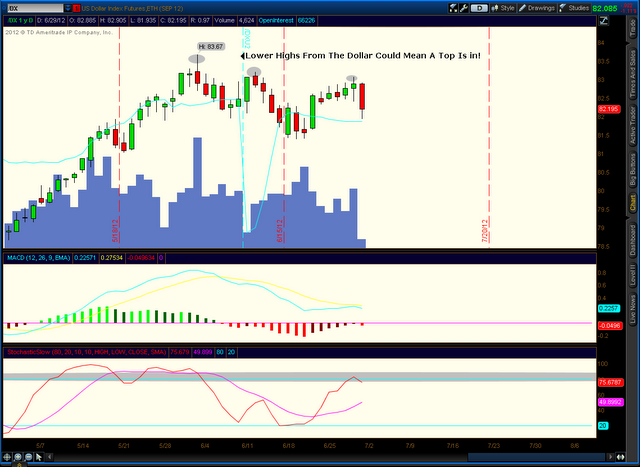Click the 7/20/12 expiration date marker
Viewport: 640px width, 467px height.
(485, 231)
